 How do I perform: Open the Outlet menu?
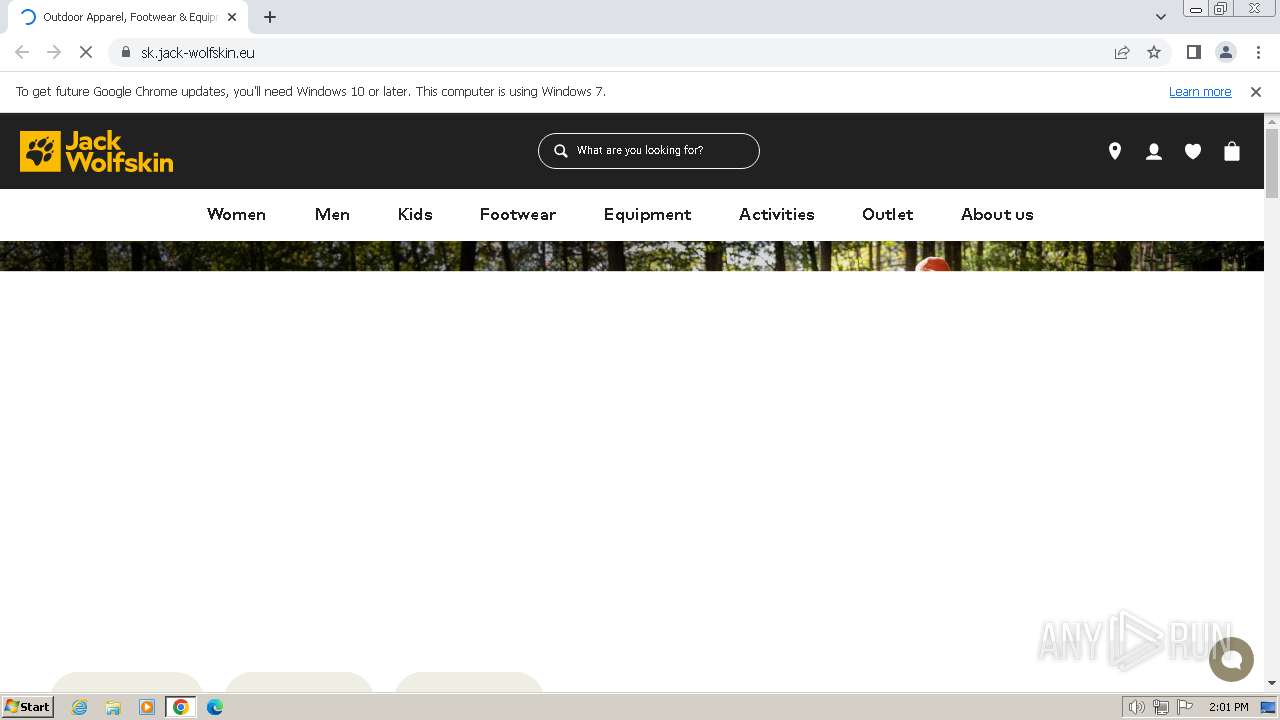click(888, 214)
